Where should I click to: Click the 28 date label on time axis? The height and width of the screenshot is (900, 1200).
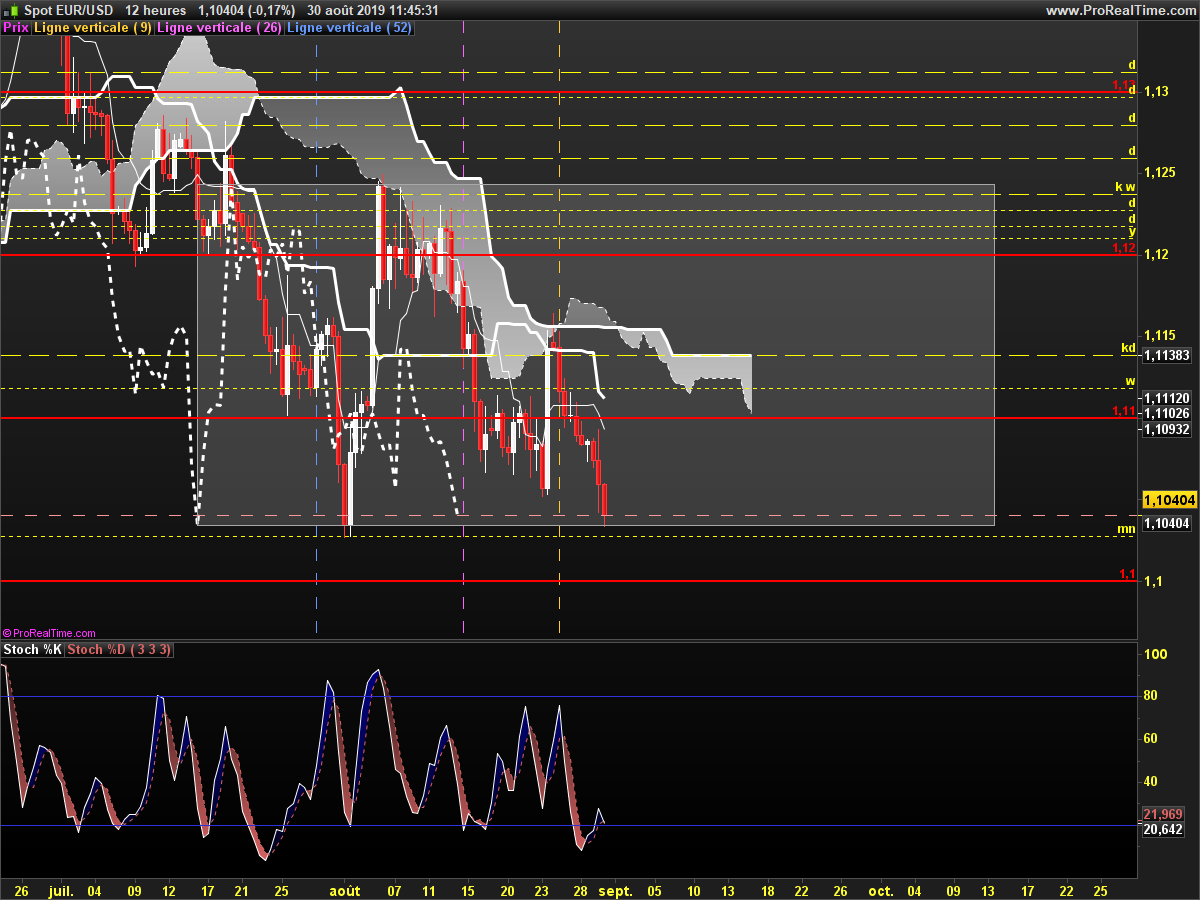(x=580, y=889)
